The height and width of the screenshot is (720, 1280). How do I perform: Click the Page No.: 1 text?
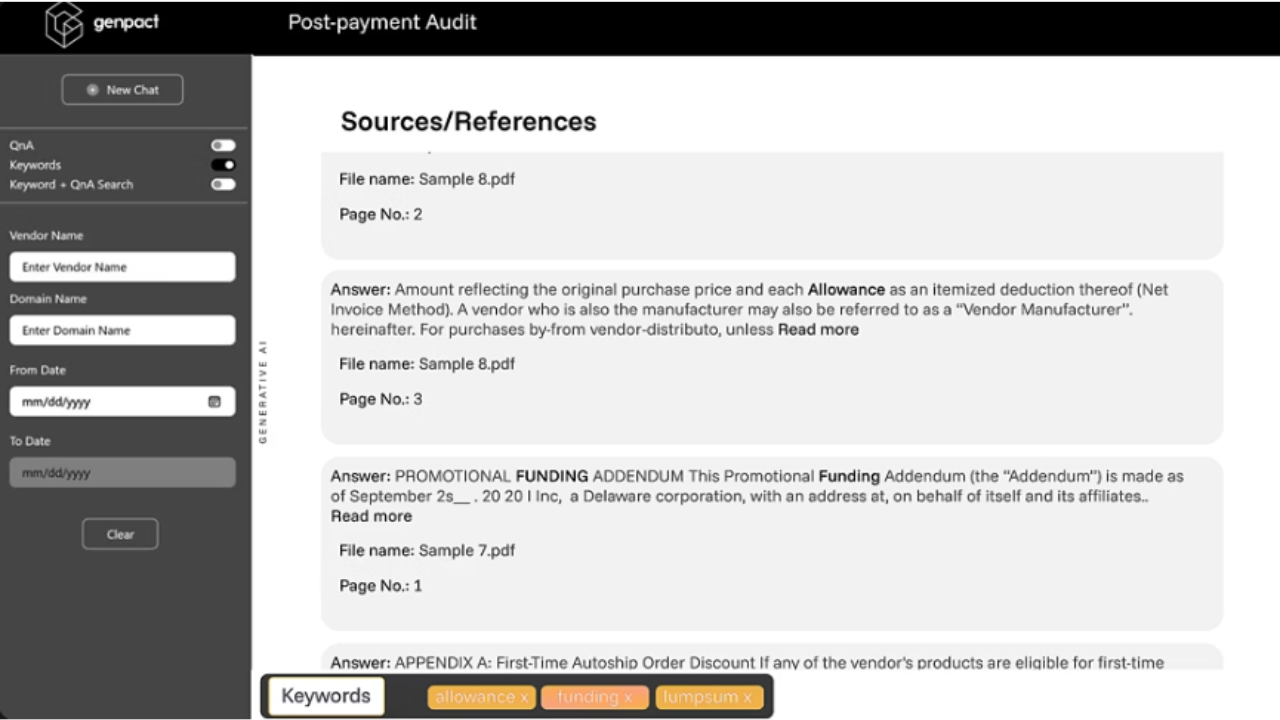click(381, 585)
